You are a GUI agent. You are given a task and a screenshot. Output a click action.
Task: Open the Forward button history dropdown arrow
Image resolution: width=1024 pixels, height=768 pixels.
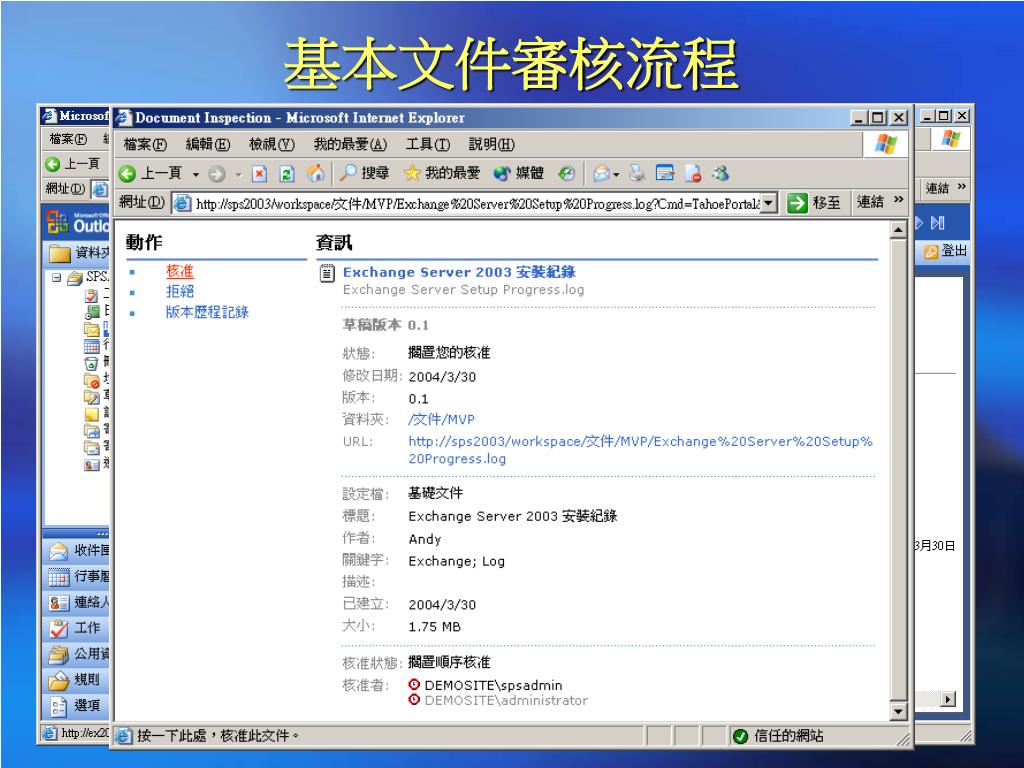238,174
